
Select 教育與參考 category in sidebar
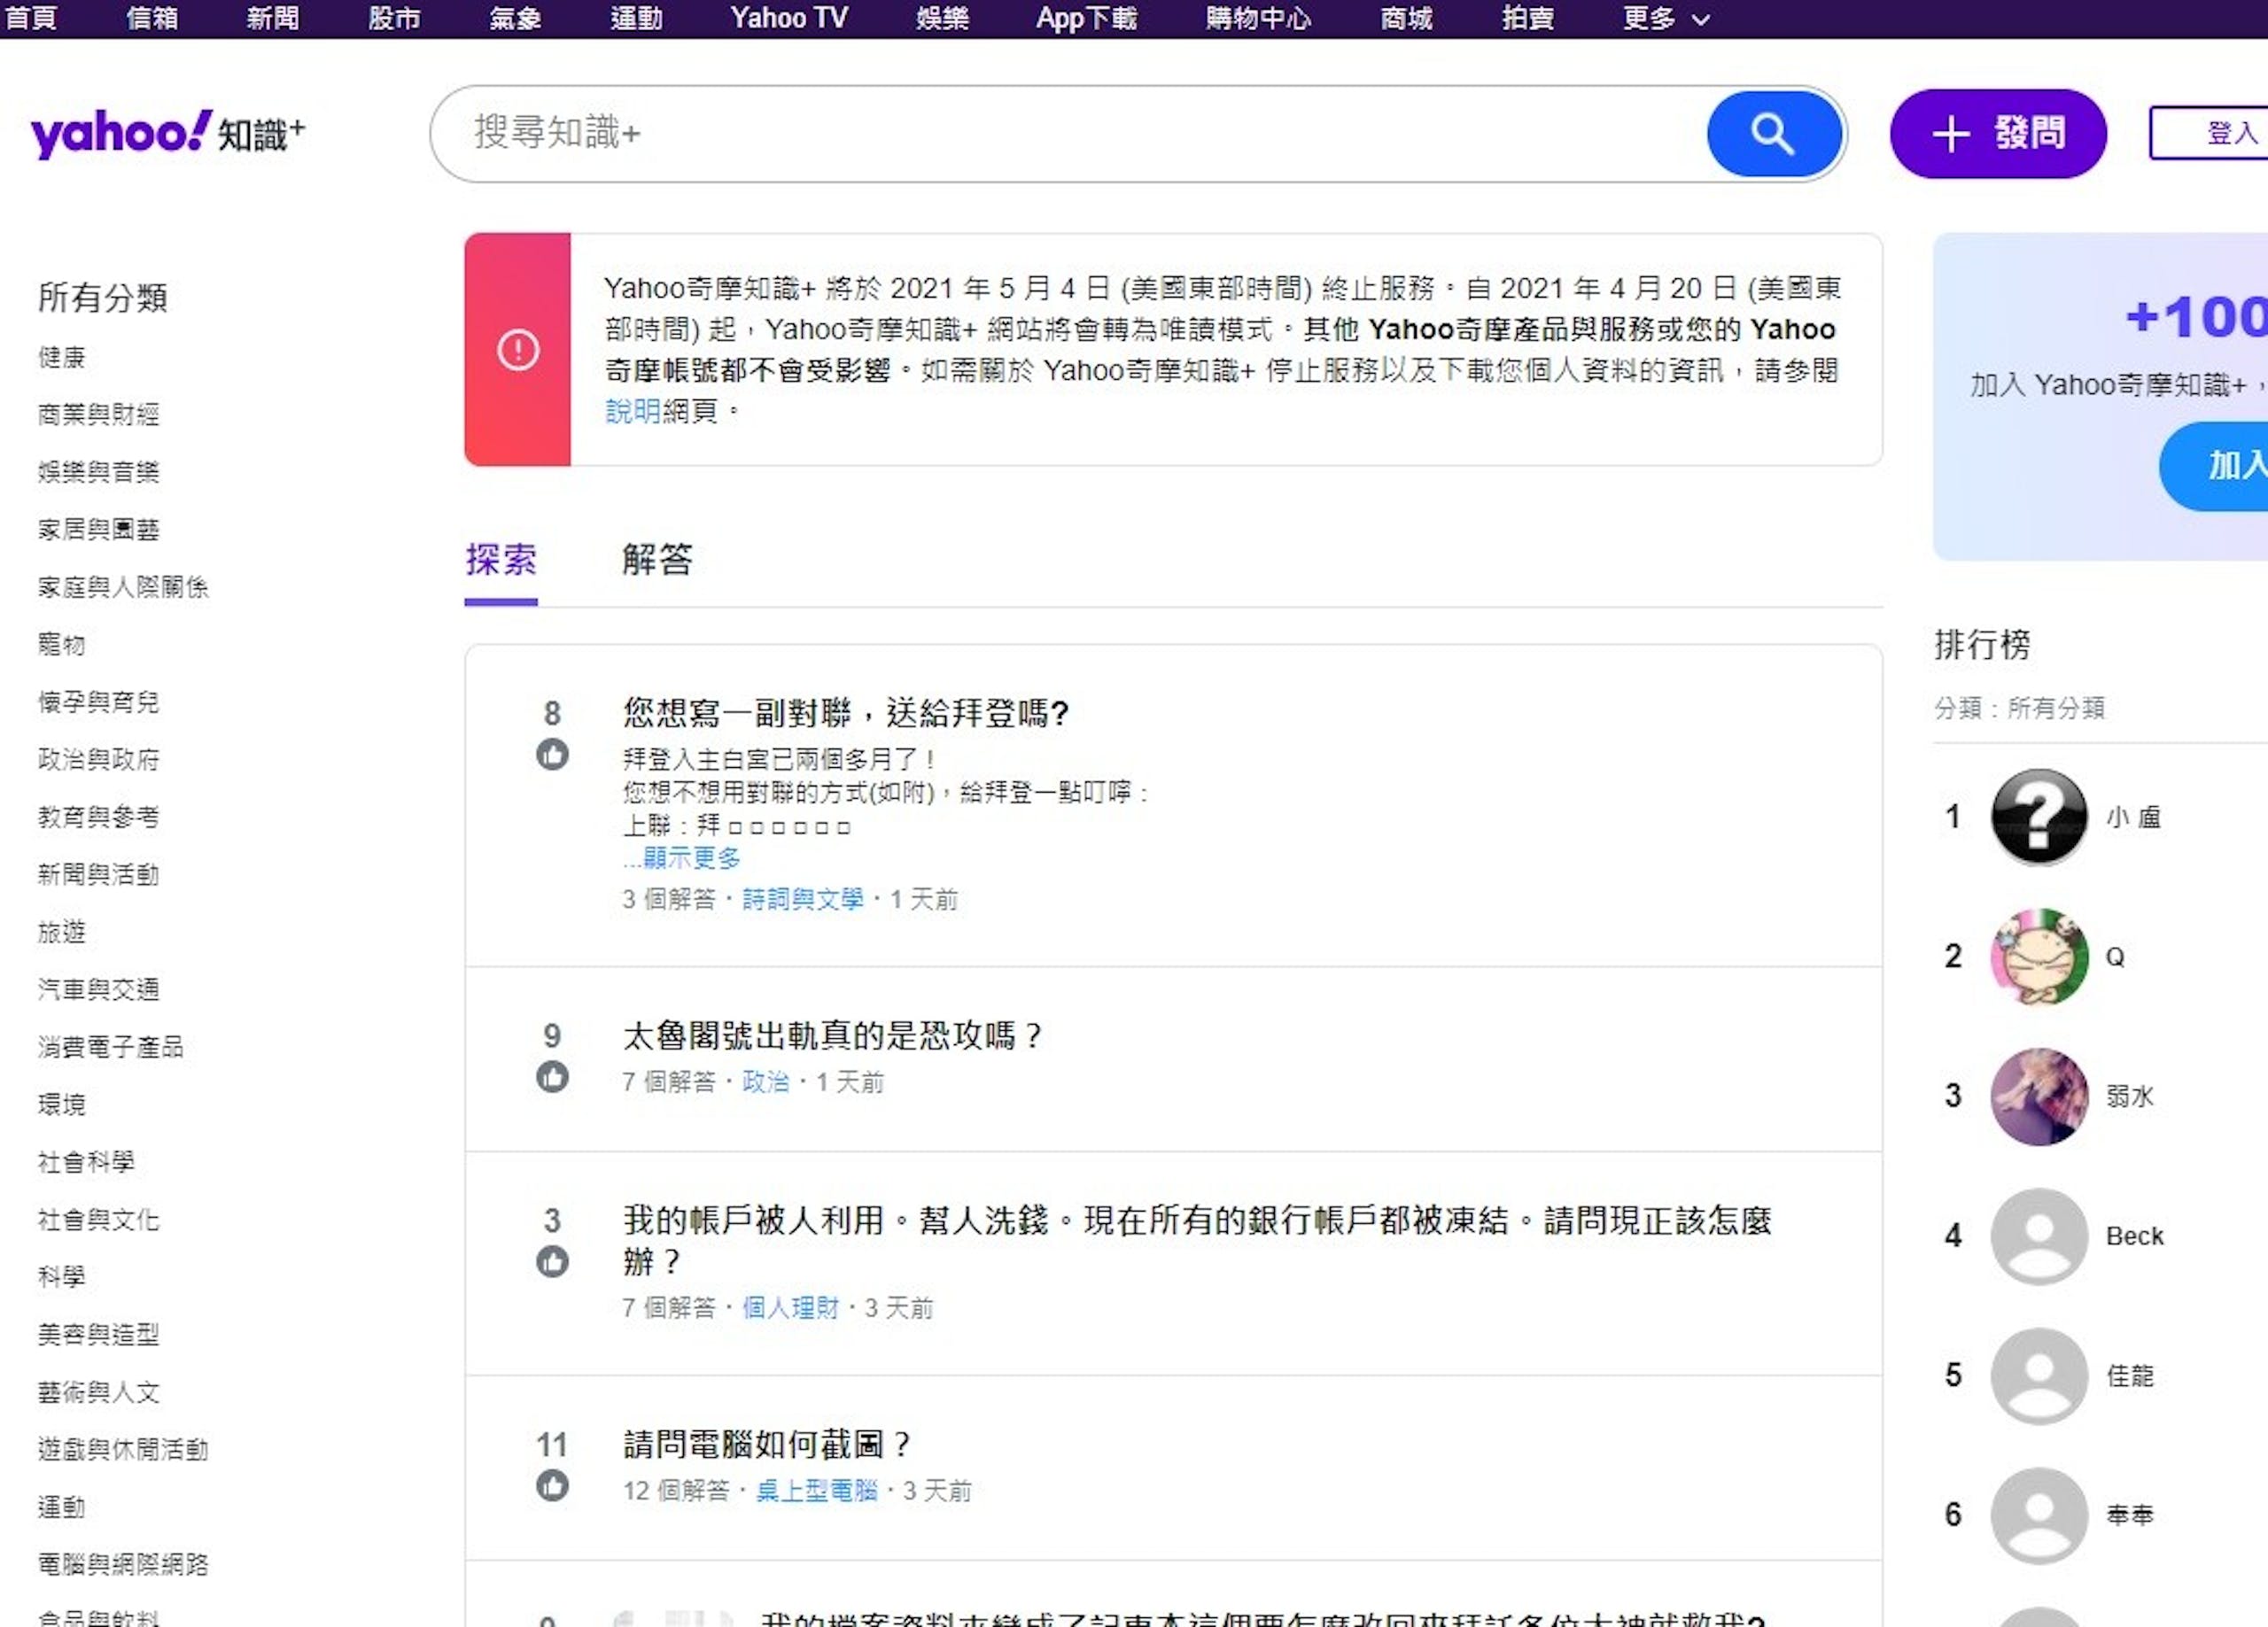point(98,817)
